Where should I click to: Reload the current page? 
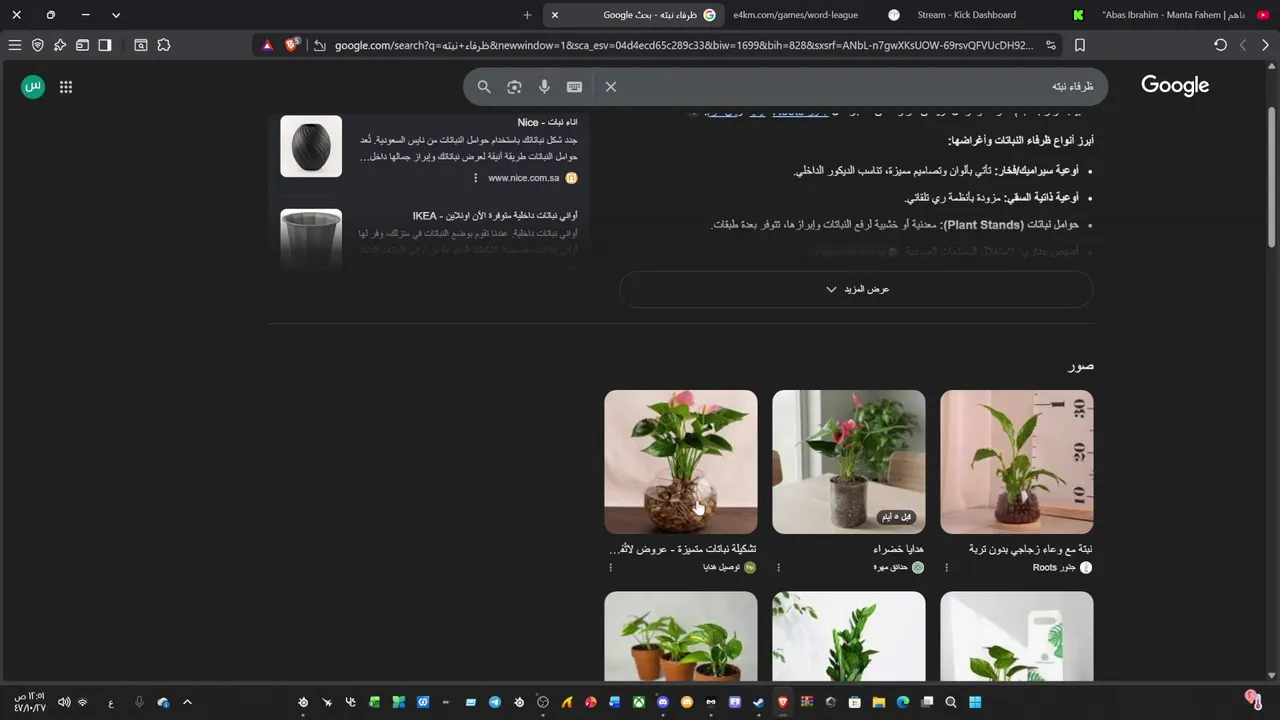[1220, 45]
